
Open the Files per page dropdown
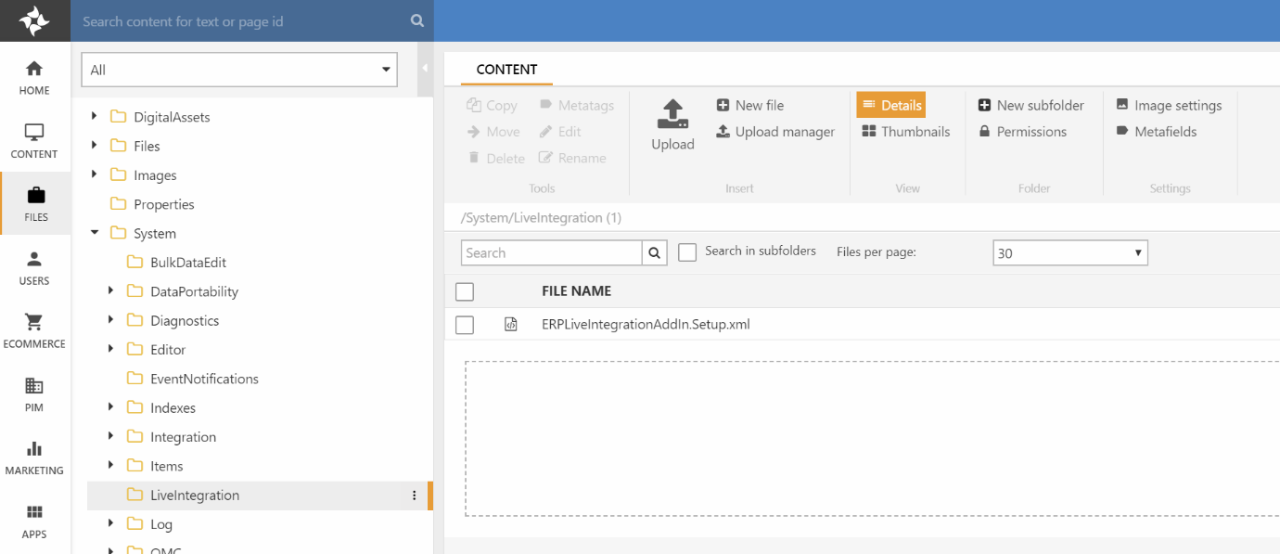pyautogui.click(x=1070, y=253)
